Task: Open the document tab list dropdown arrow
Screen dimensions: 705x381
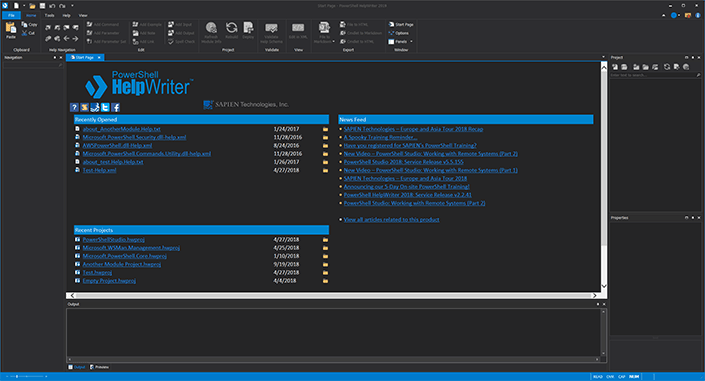Action: pyautogui.click(x=603, y=57)
